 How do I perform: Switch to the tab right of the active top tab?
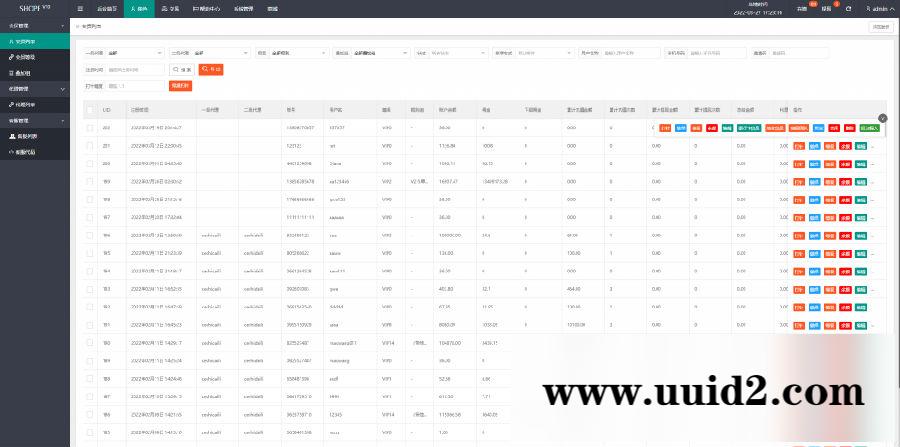[174, 8]
